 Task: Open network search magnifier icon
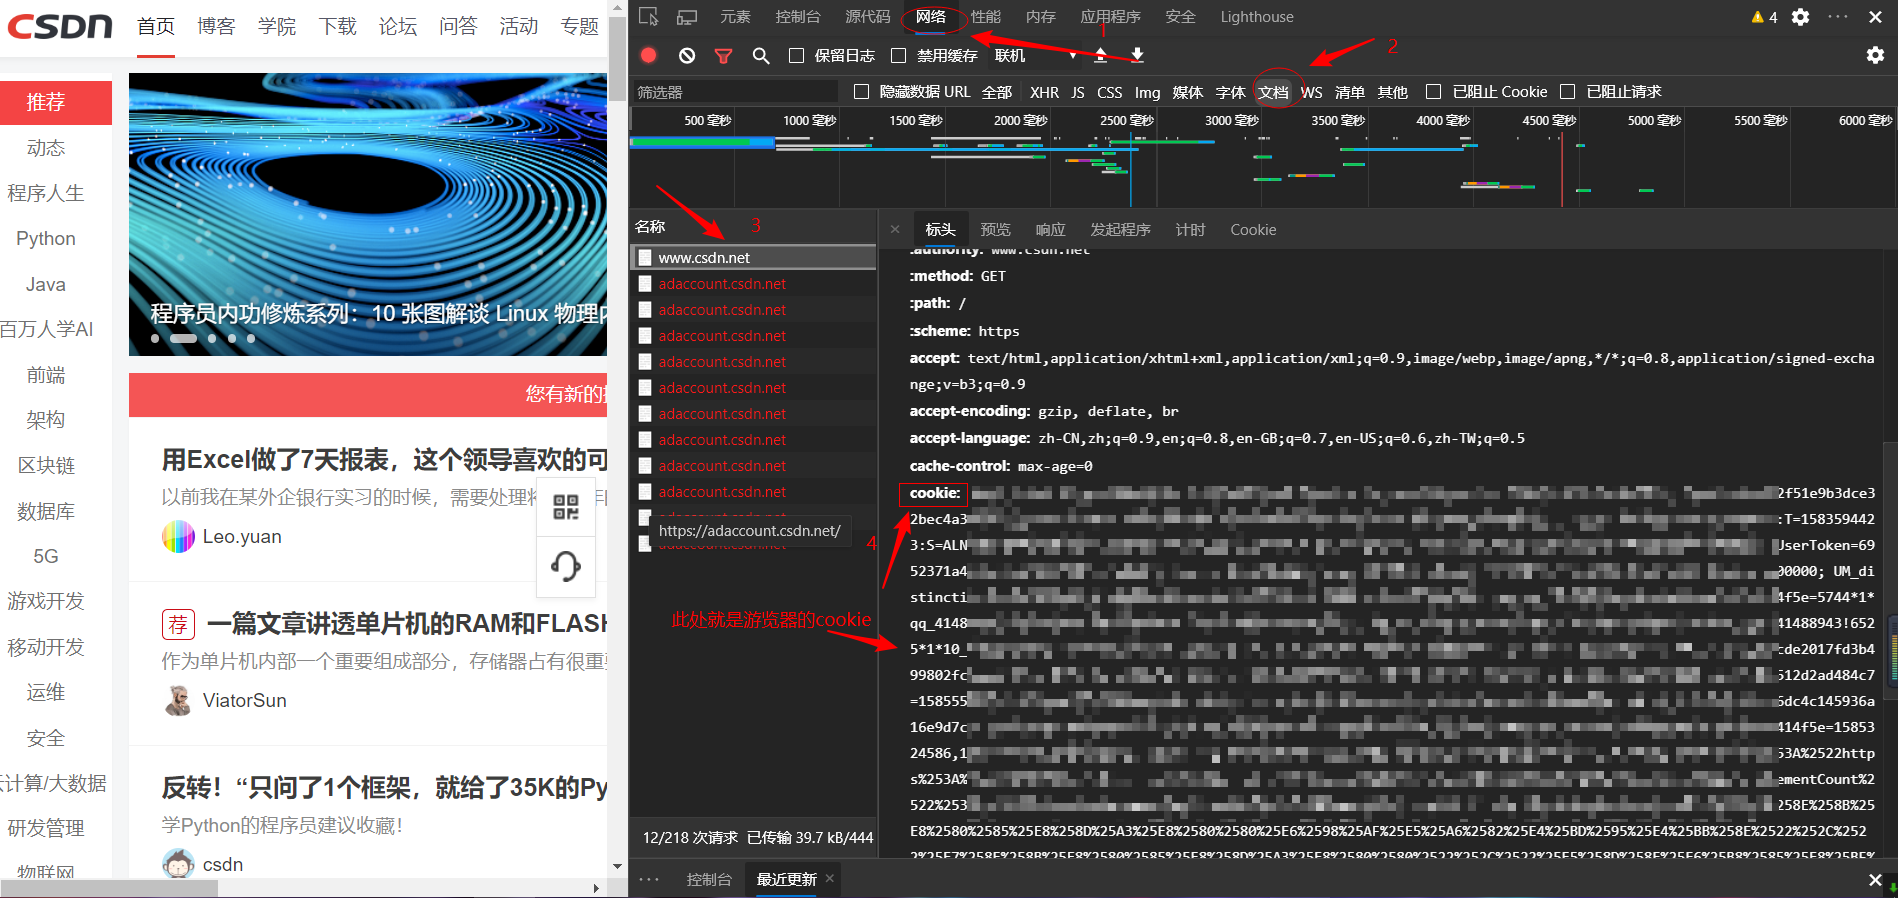[761, 56]
